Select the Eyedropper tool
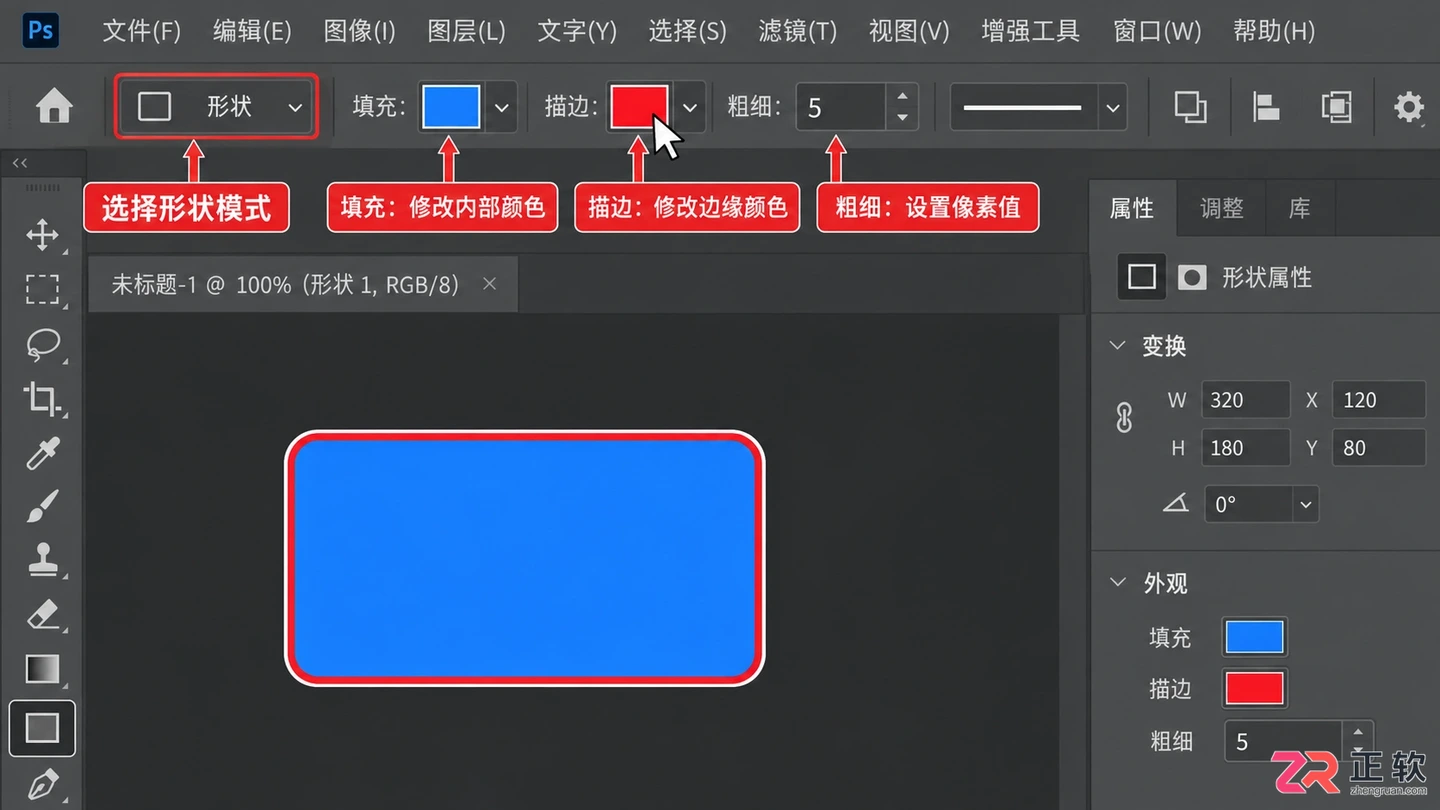 point(42,454)
